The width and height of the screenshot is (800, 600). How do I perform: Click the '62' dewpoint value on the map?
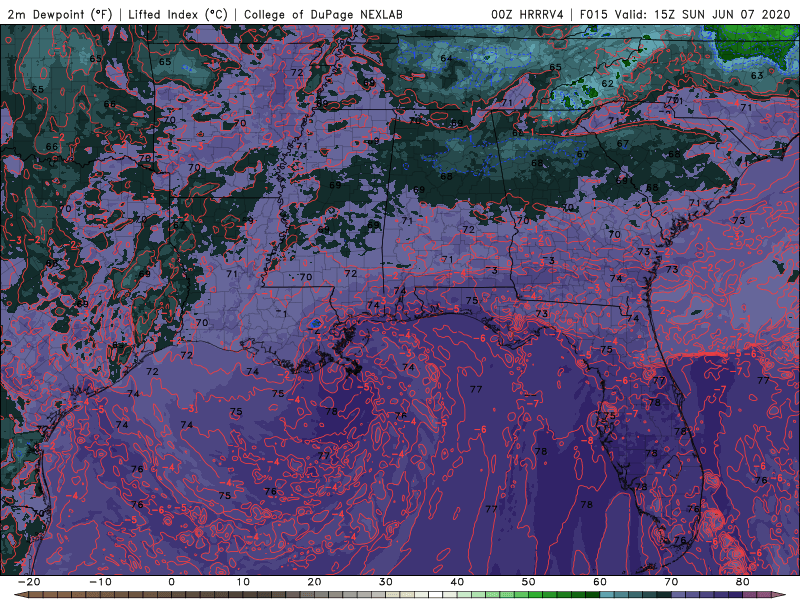coord(608,84)
